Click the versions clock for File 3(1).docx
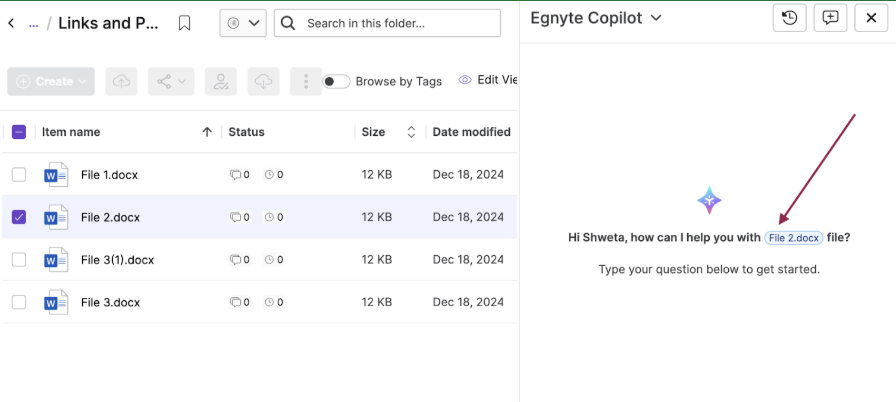 [x=274, y=260]
